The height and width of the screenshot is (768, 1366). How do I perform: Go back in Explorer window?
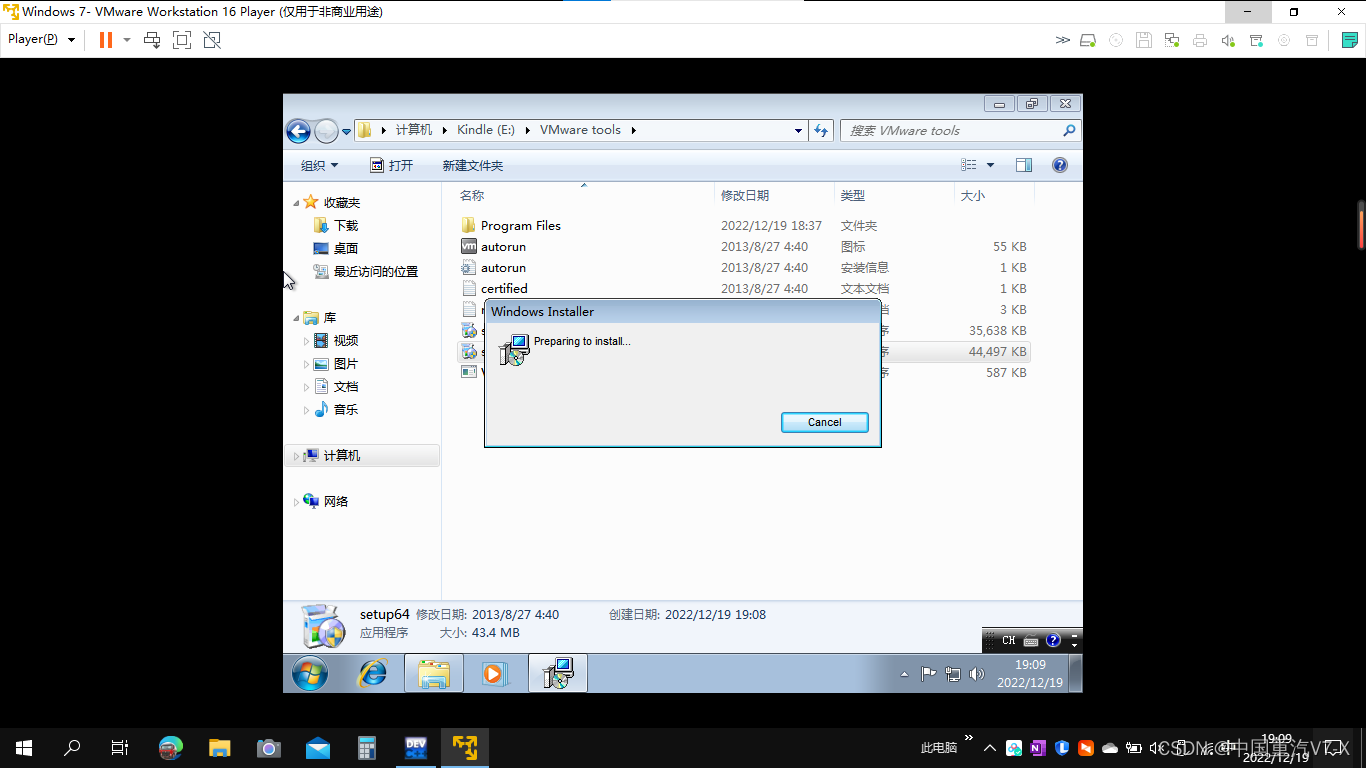[298, 131]
